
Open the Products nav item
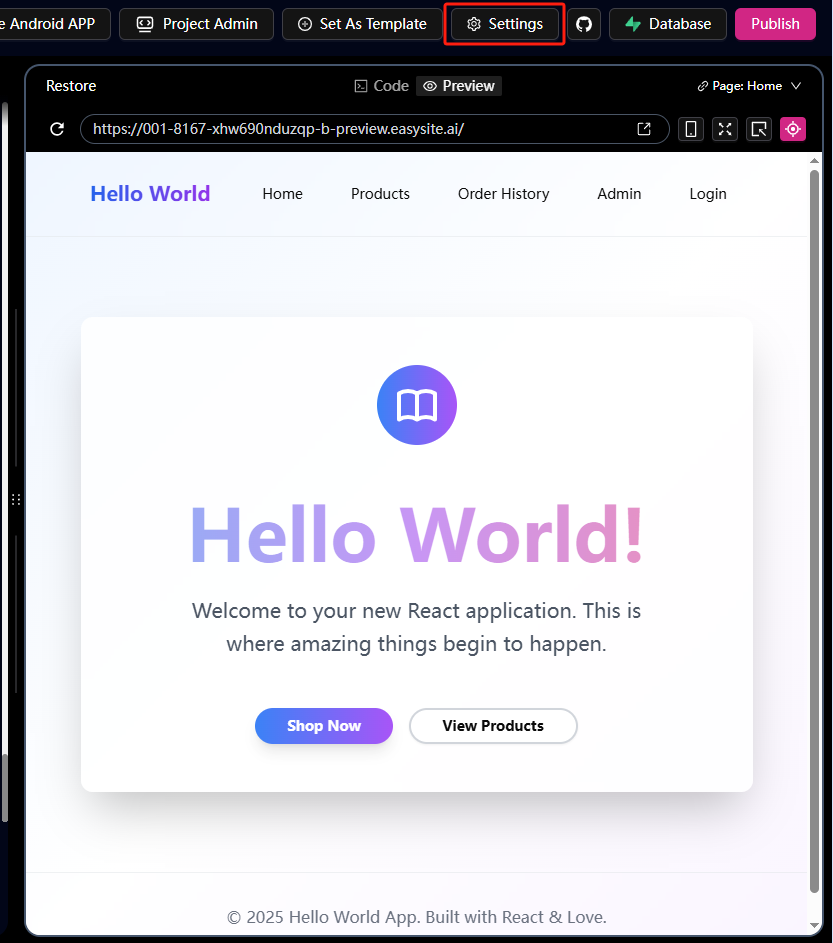380,194
